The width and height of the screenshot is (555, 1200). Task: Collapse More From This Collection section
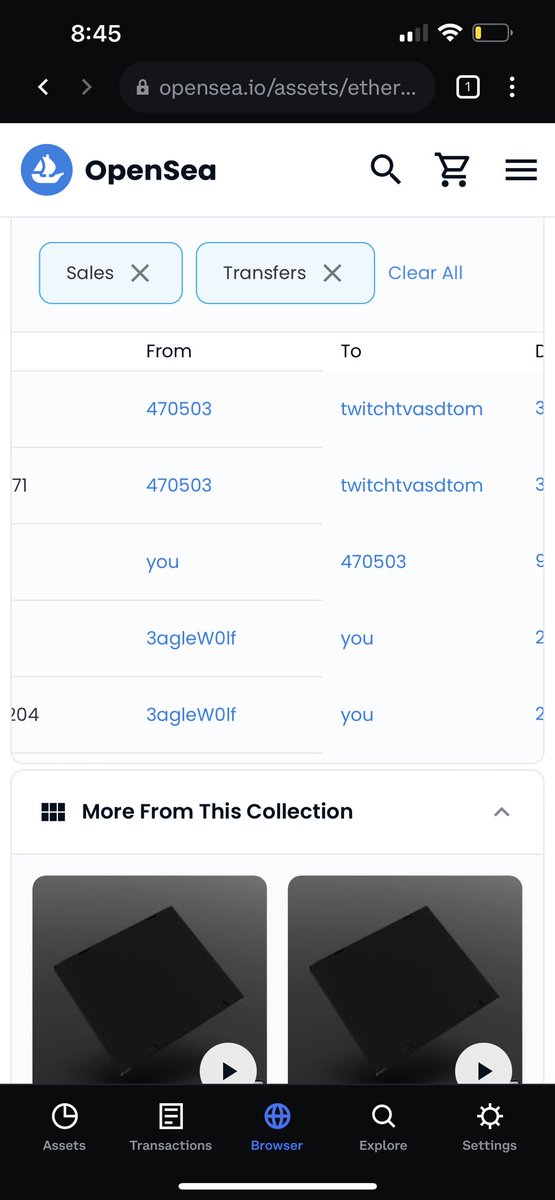[x=502, y=812]
